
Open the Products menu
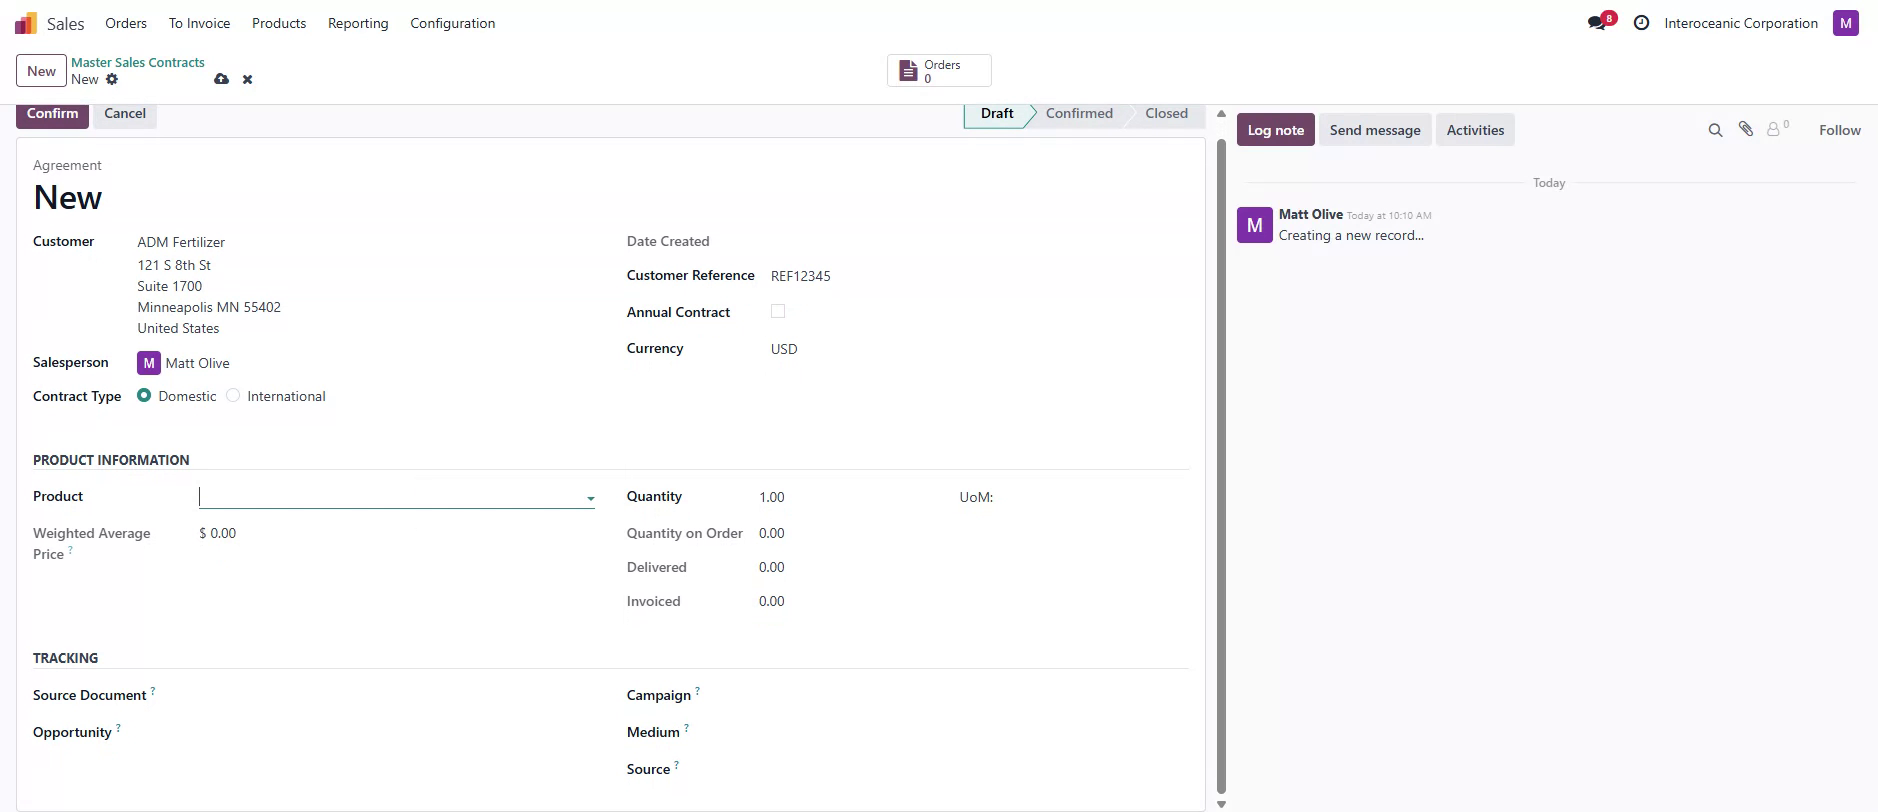coord(279,23)
